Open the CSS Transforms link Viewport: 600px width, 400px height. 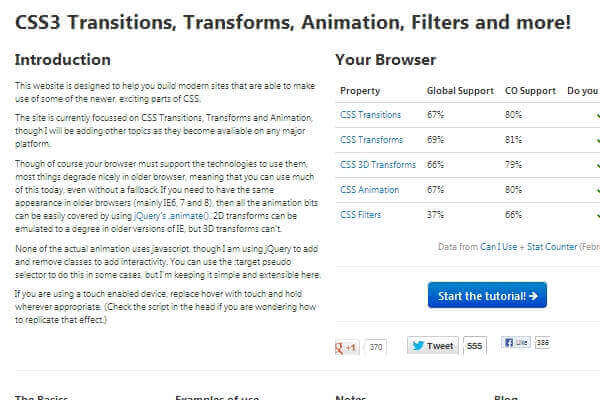point(369,140)
